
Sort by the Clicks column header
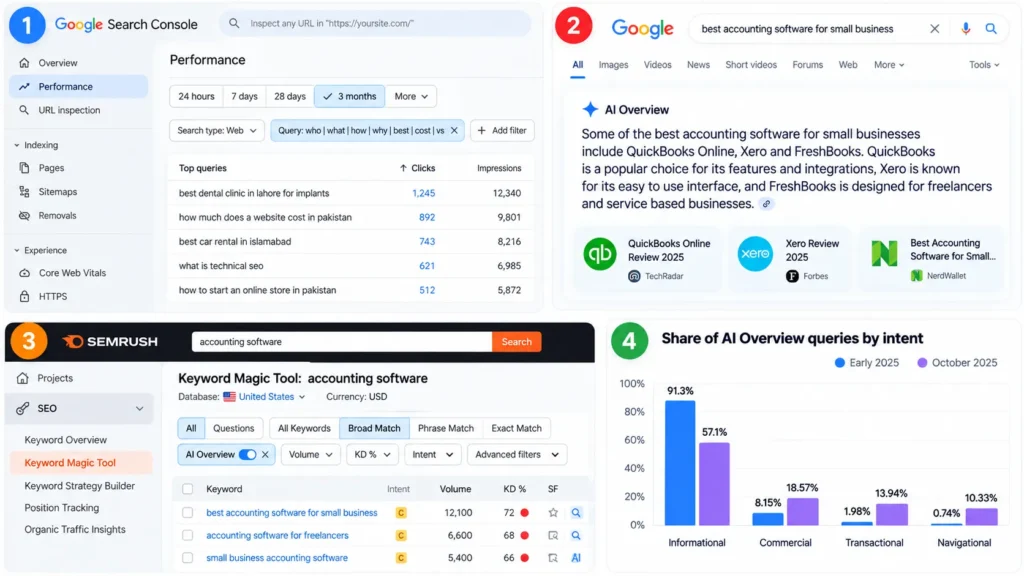417,168
